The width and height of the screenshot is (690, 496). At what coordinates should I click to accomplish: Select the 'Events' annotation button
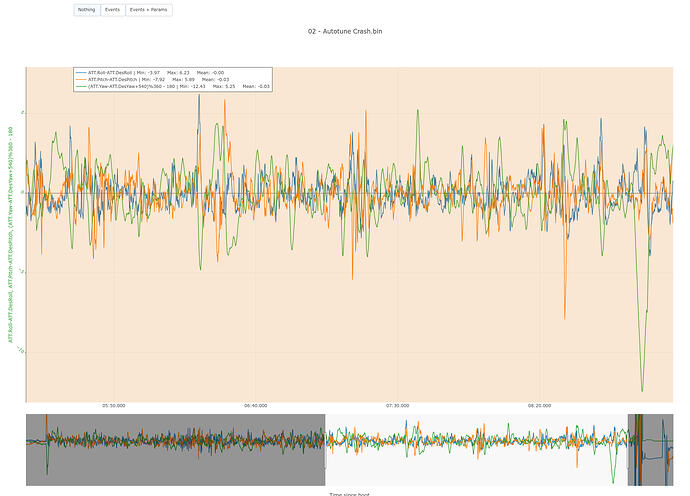click(113, 10)
